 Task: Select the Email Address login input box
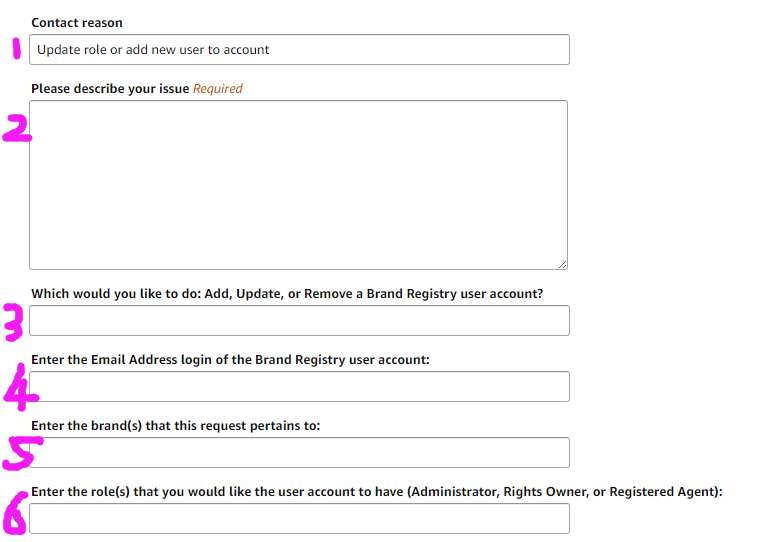299,386
